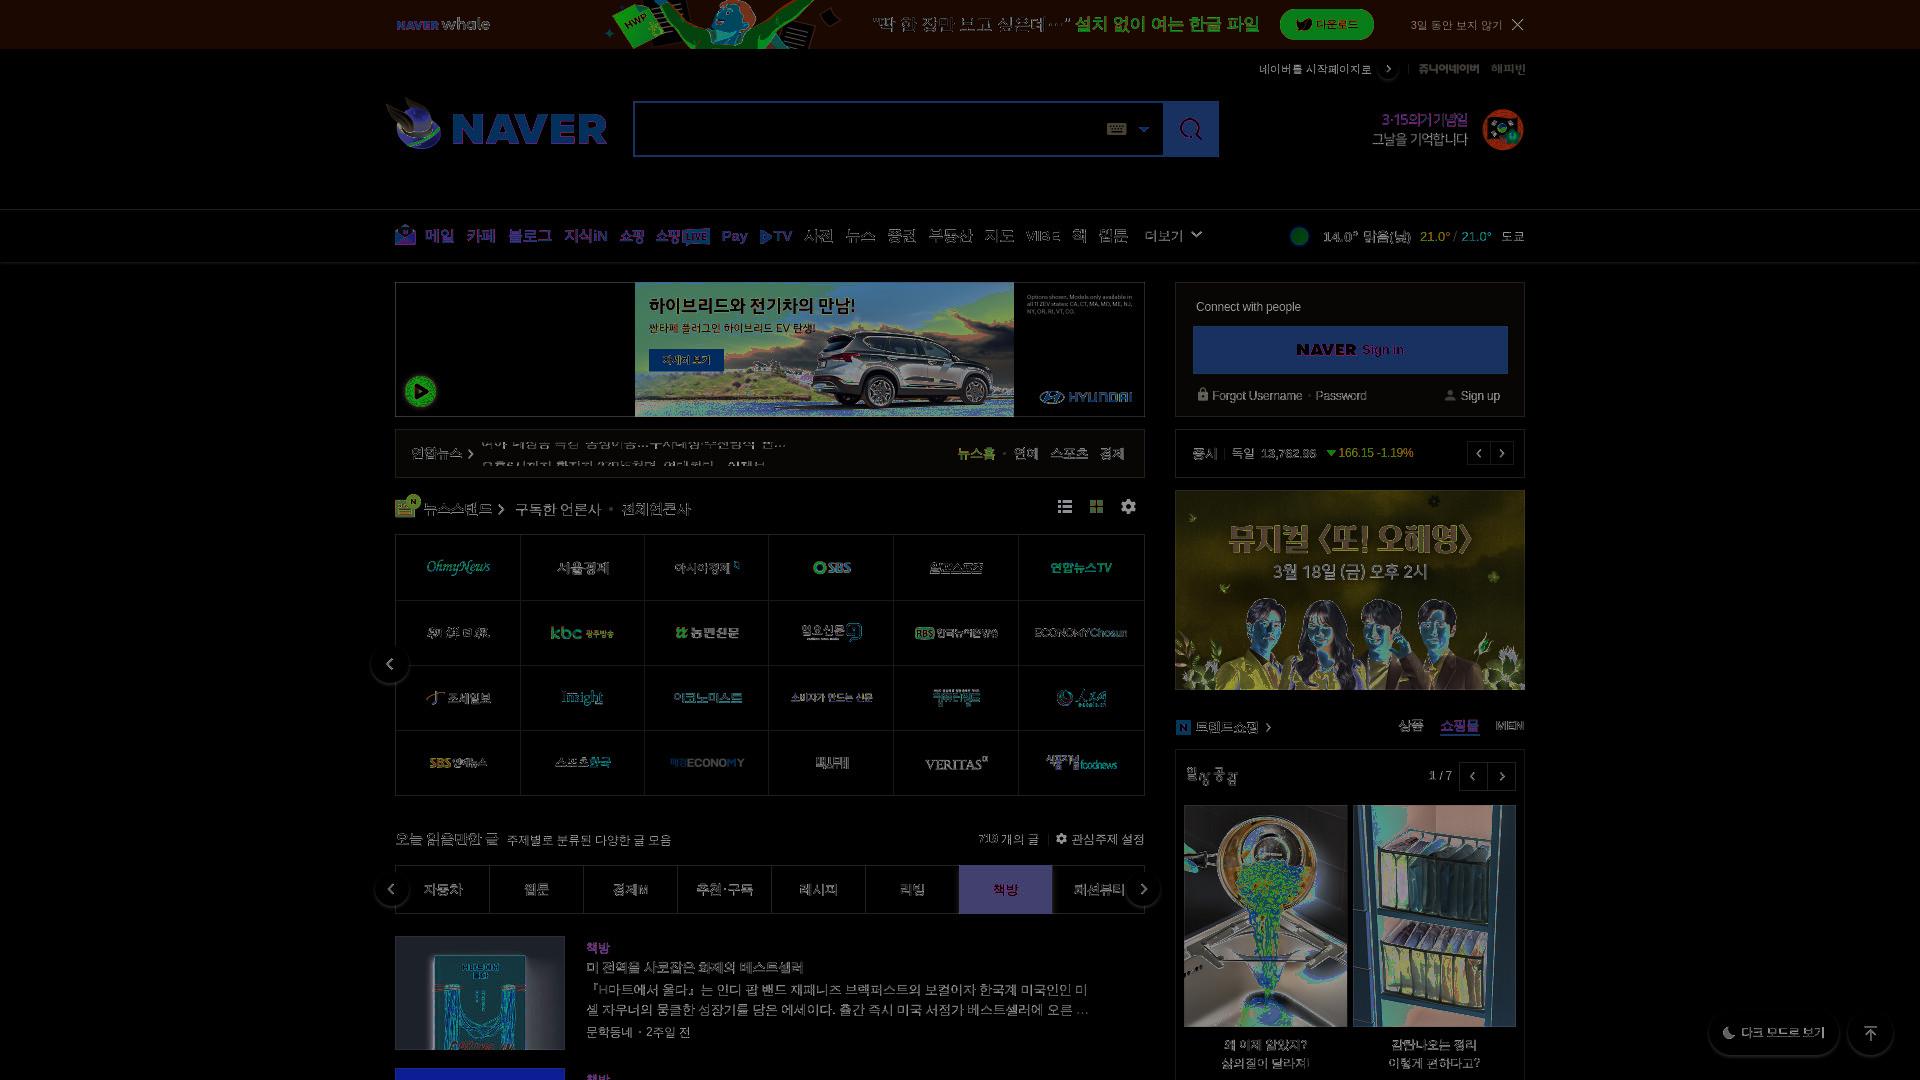Open the Mail icon in the navigation bar
The height and width of the screenshot is (1080, 1920).
tap(405, 236)
